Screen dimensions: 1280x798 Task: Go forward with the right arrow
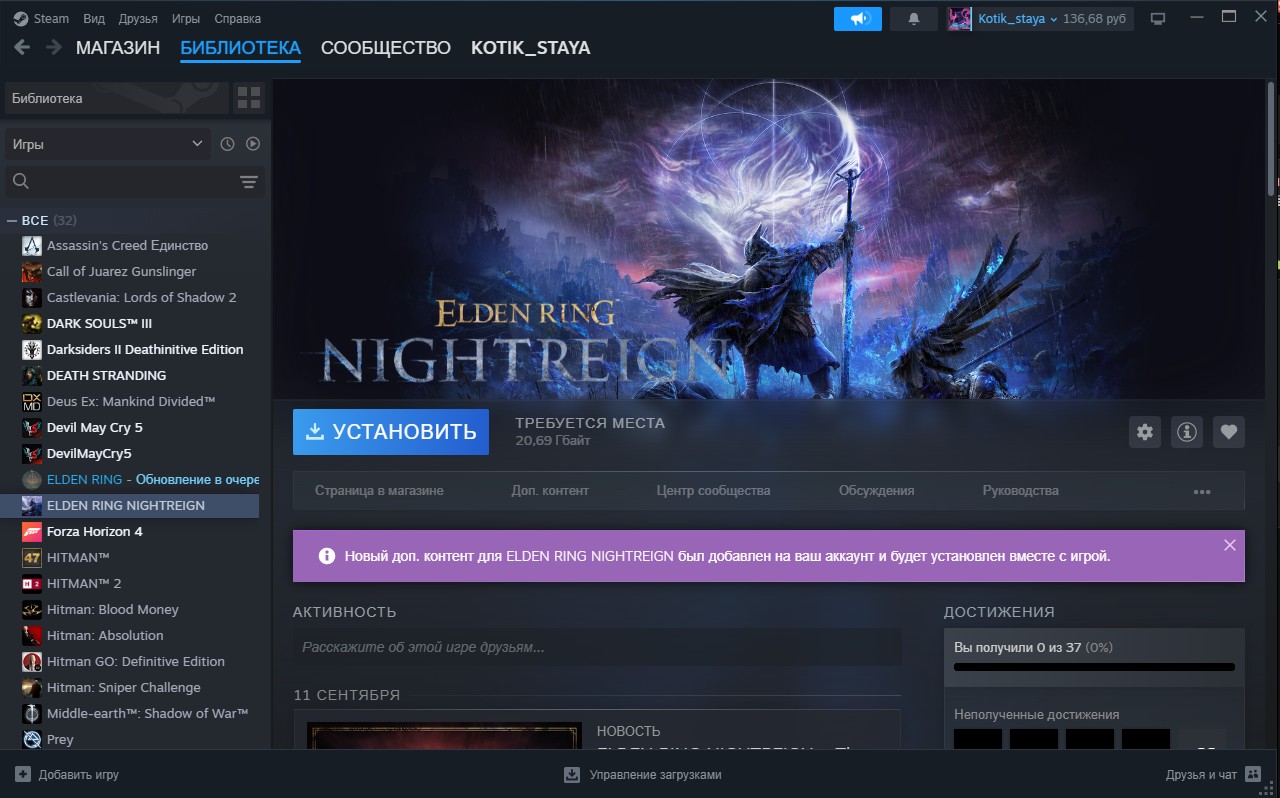pyautogui.click(x=53, y=47)
